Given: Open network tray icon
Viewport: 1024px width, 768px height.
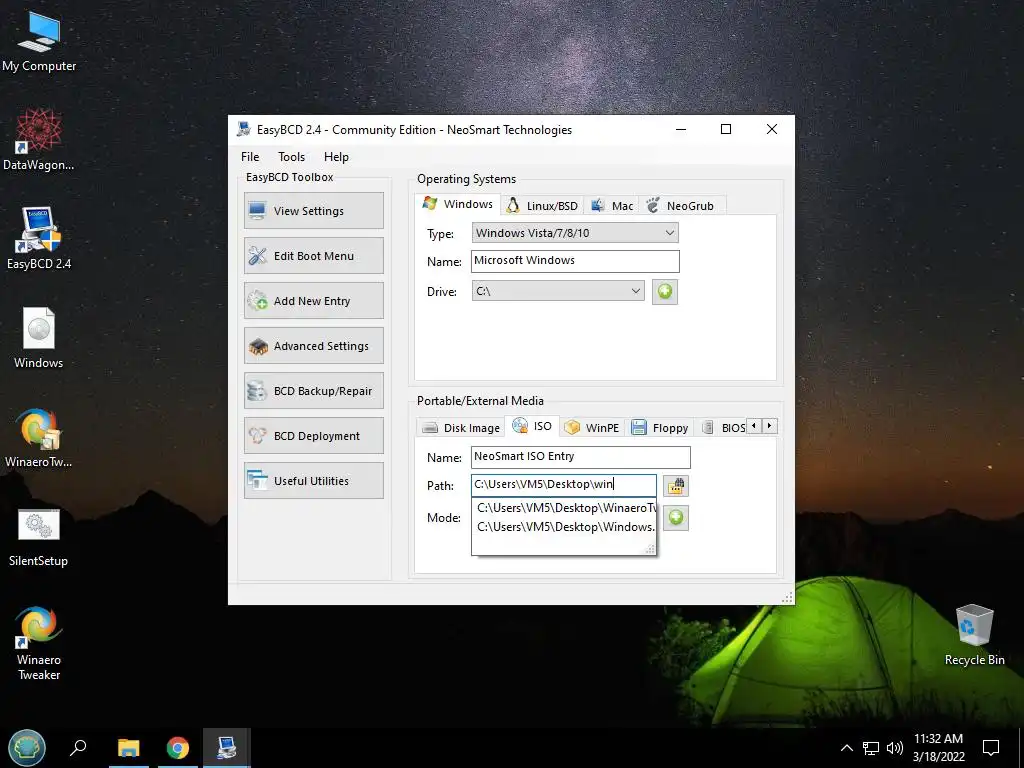Looking at the screenshot, I should pyautogui.click(x=871, y=748).
